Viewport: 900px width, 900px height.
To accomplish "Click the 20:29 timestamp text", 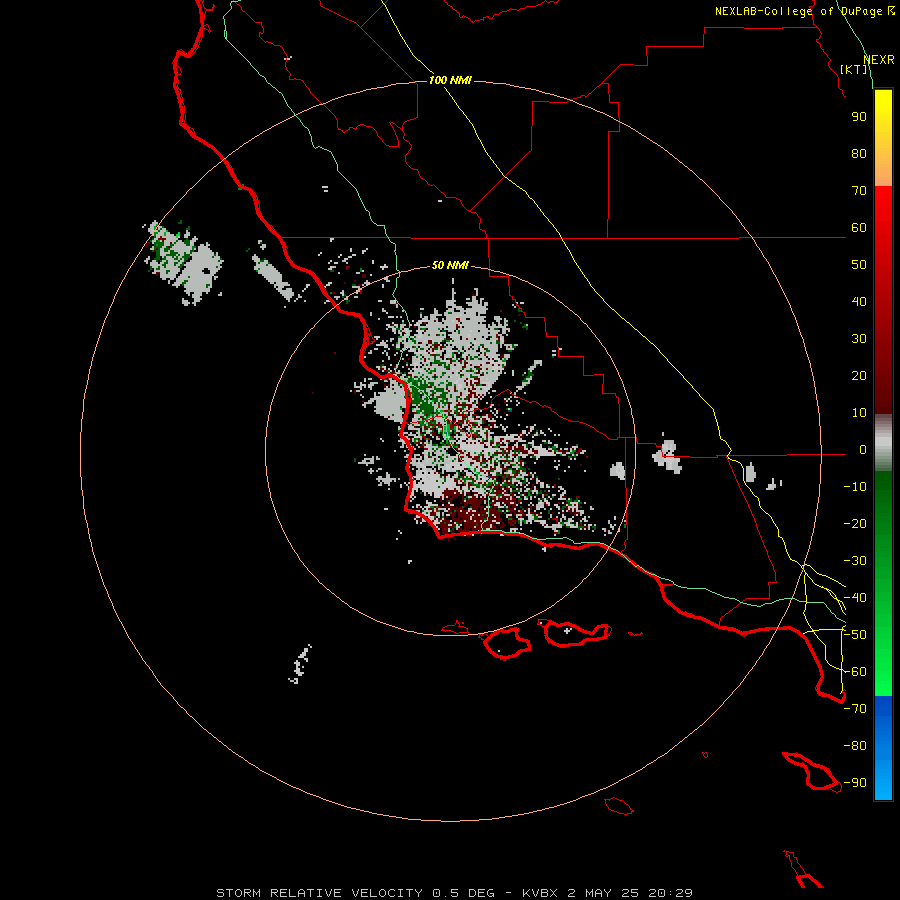I will (x=670, y=893).
